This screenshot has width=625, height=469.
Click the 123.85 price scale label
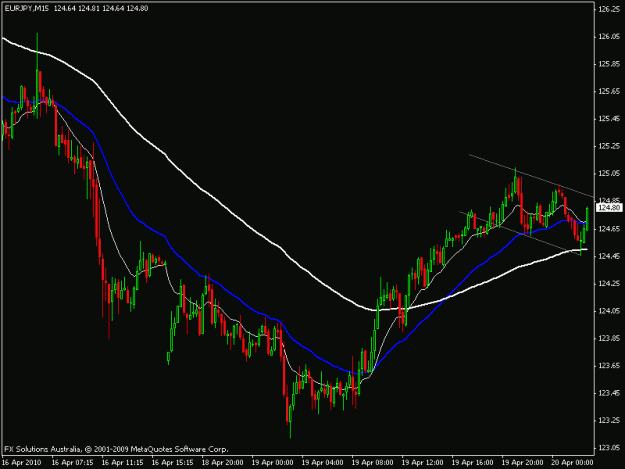pos(609,338)
